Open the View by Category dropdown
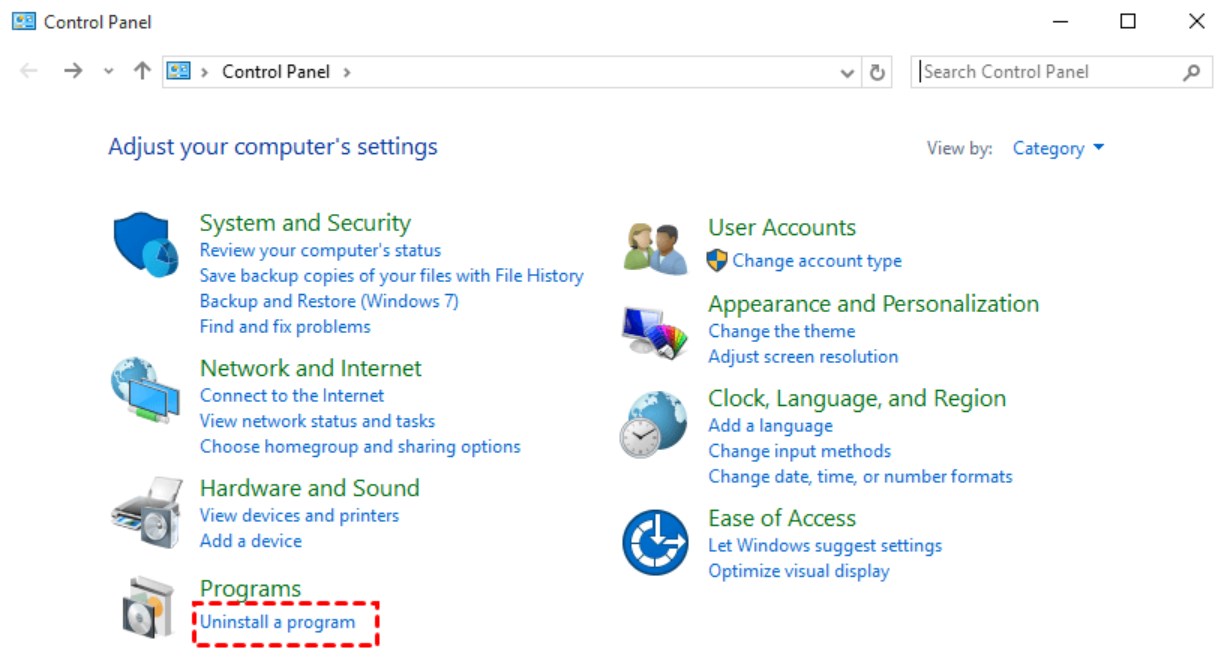This screenshot has height=661, width=1230. tap(1058, 148)
